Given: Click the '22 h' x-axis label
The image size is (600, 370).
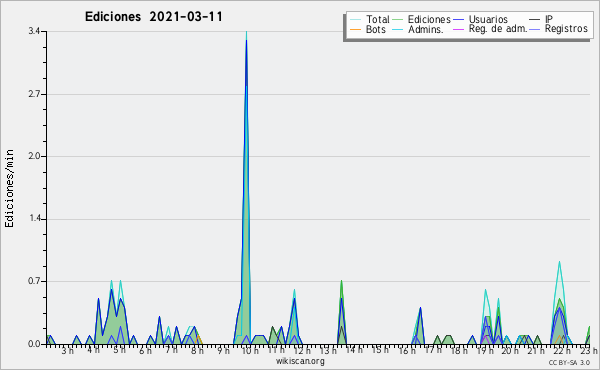Looking at the screenshot, I should tap(562, 350).
